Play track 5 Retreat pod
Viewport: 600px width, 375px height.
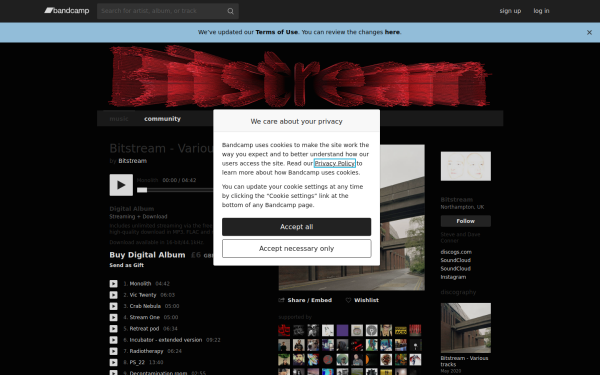tap(114, 329)
